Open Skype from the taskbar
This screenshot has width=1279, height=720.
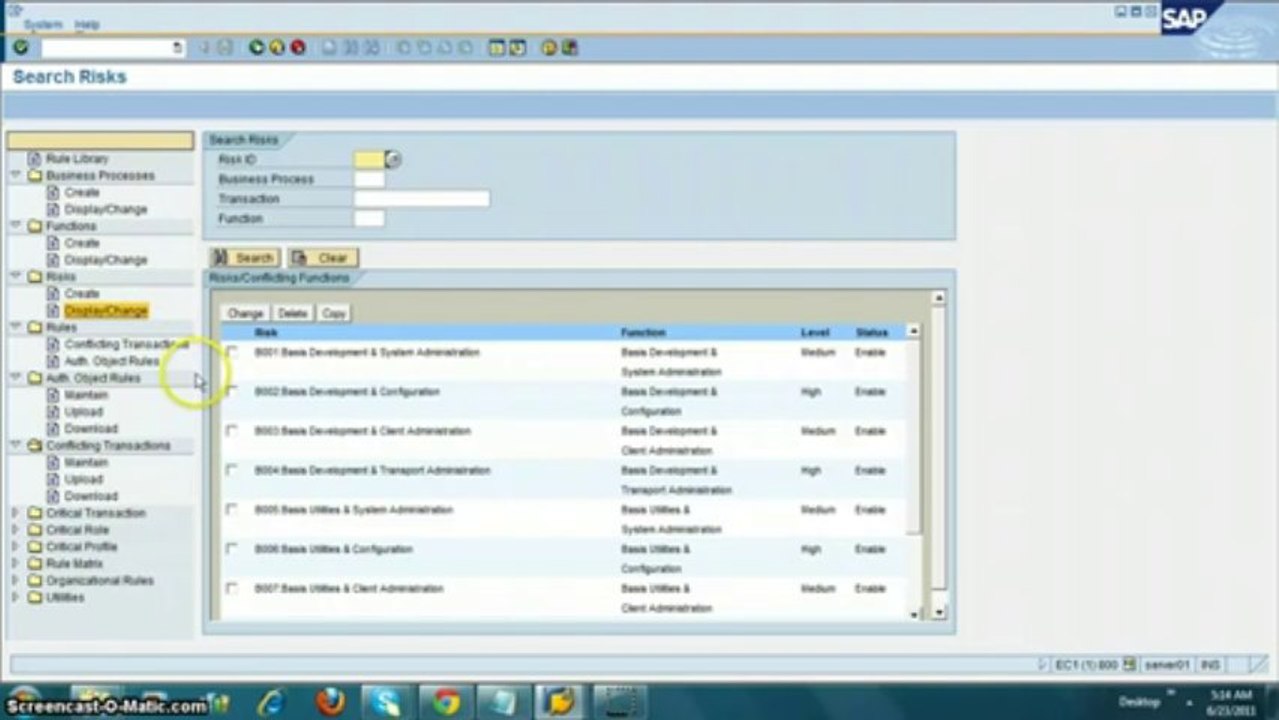pos(387,702)
